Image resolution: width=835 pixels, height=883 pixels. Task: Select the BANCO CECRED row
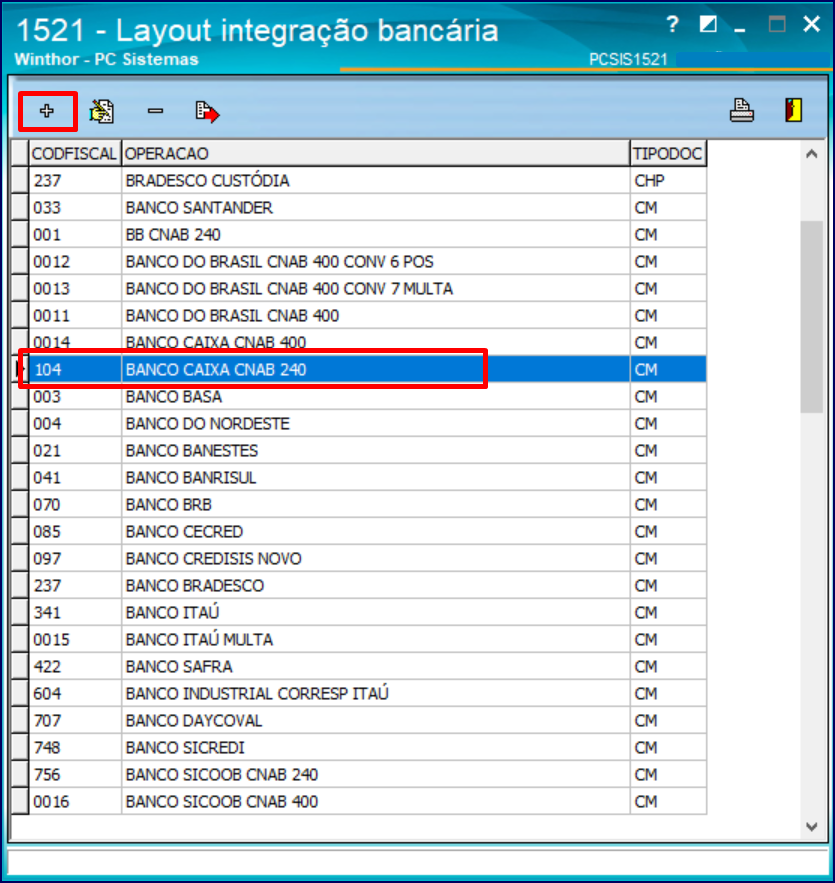coord(367,532)
